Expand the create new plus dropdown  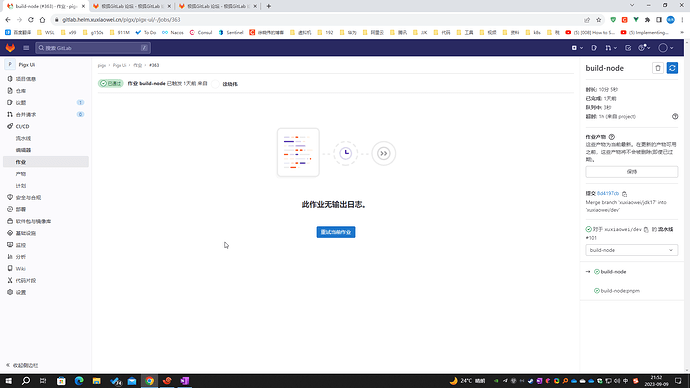(x=577, y=48)
